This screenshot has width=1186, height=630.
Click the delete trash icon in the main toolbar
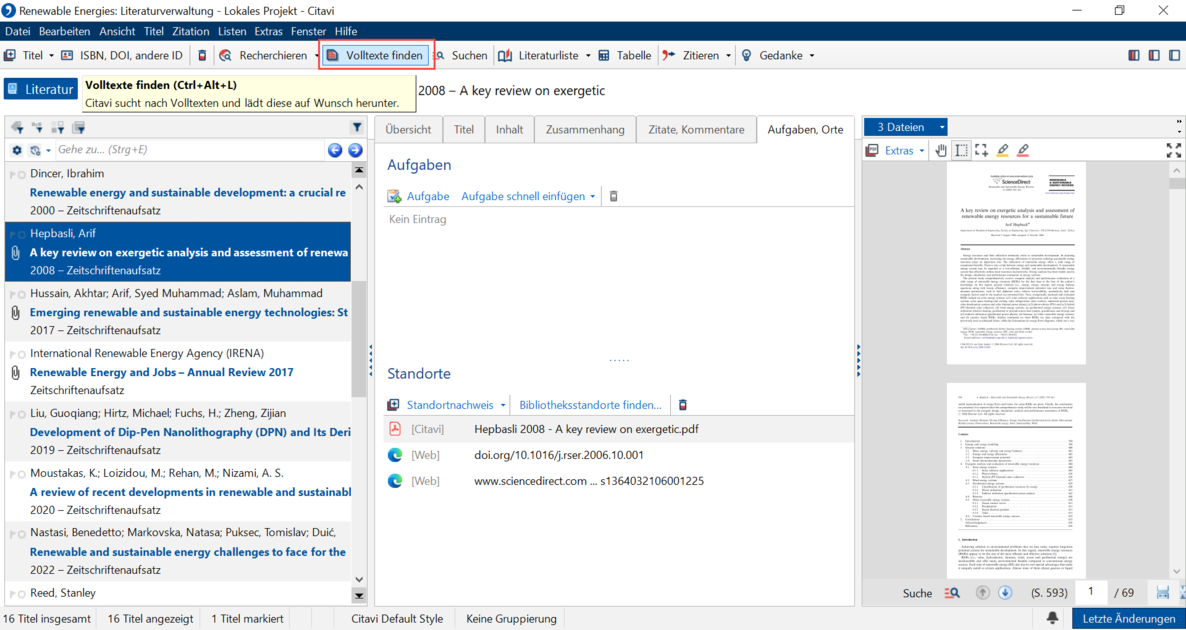[202, 55]
